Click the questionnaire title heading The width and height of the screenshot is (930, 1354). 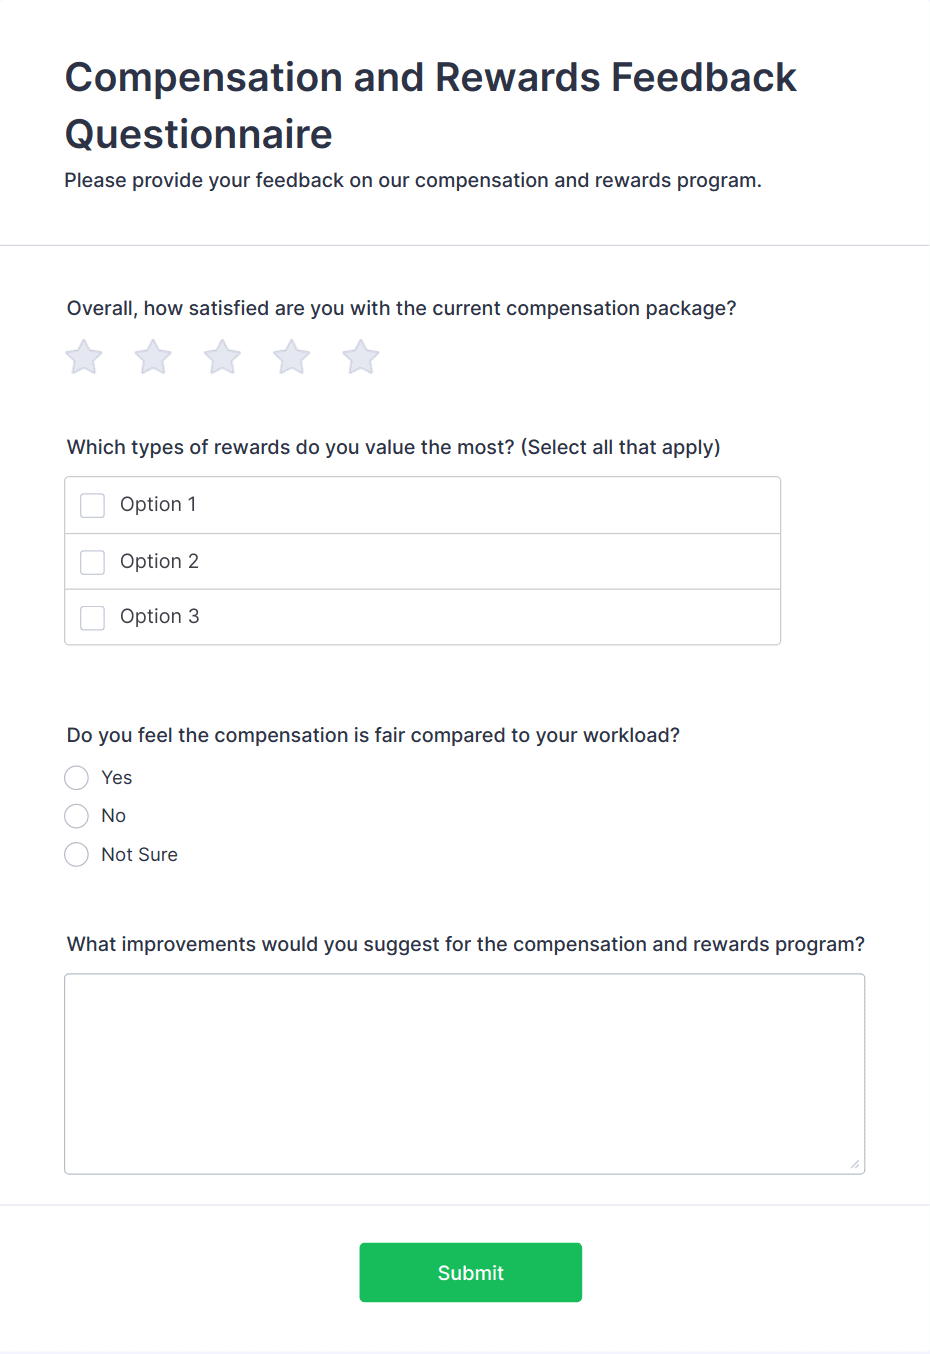[430, 104]
